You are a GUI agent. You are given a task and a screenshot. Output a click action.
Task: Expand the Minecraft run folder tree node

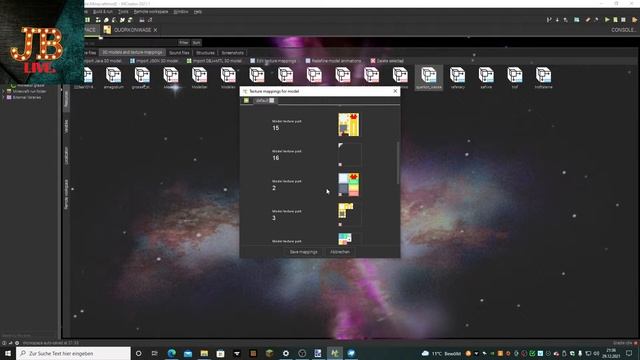(3, 91)
